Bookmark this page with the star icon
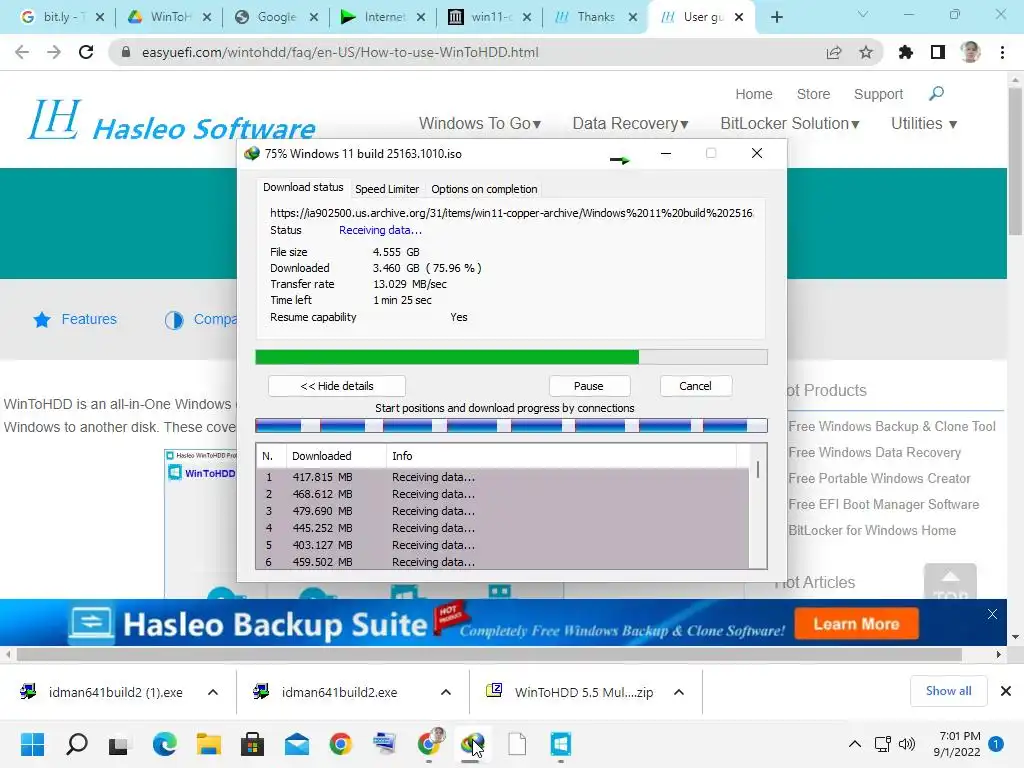This screenshot has height=768, width=1024. coord(866,52)
